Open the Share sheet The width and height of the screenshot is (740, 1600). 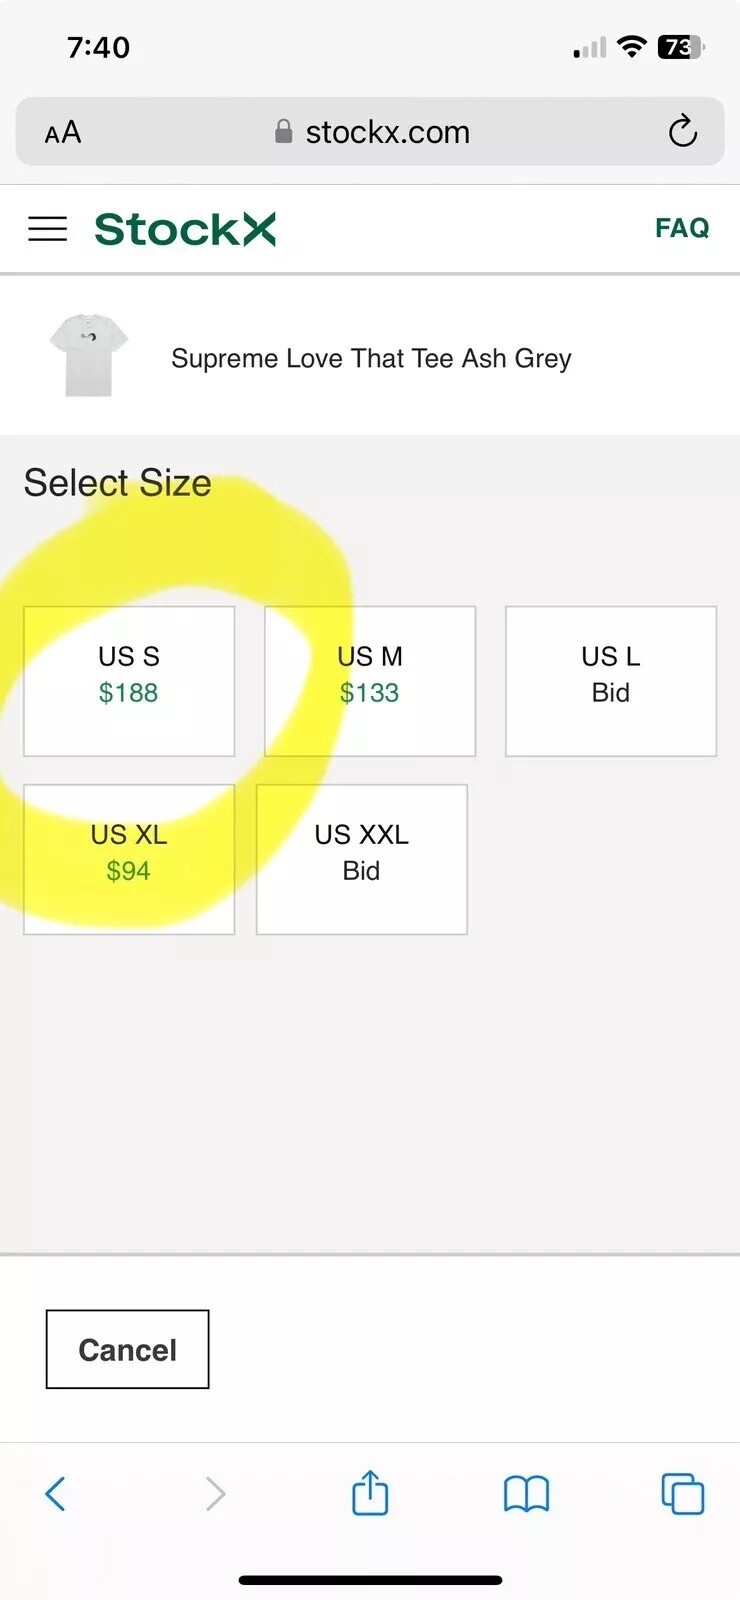point(370,1494)
